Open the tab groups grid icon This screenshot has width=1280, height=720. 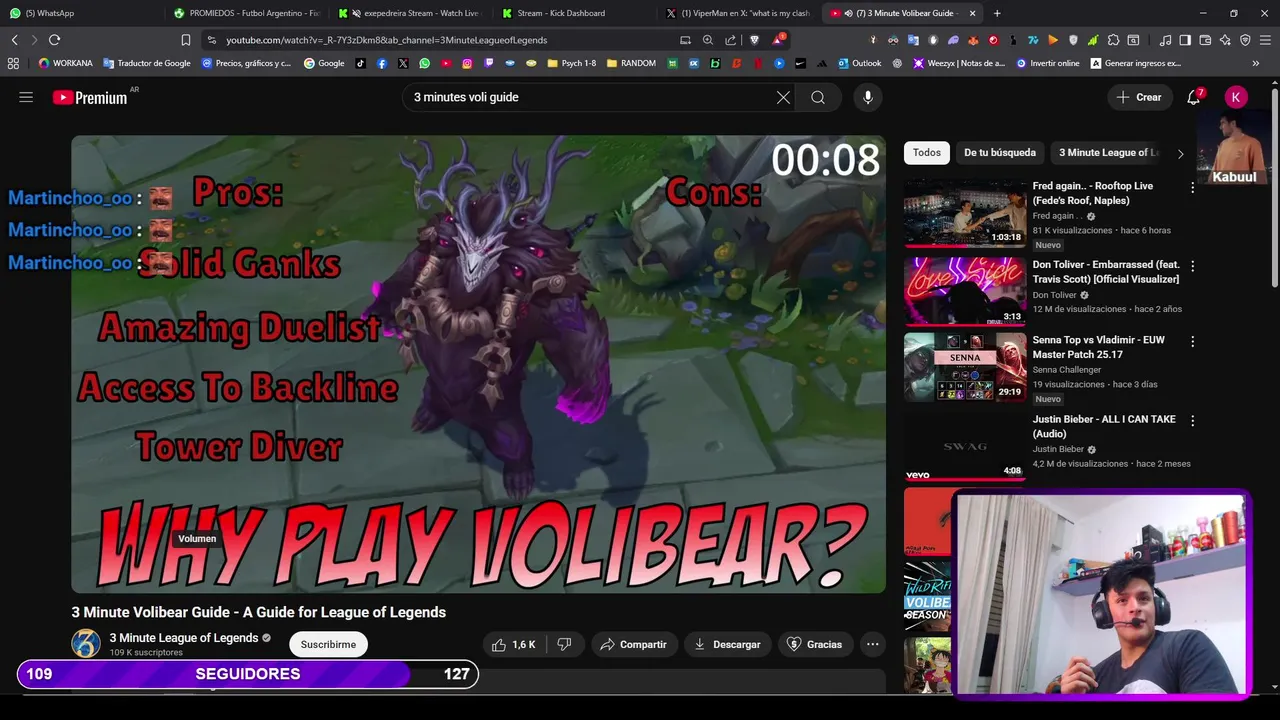point(13,63)
